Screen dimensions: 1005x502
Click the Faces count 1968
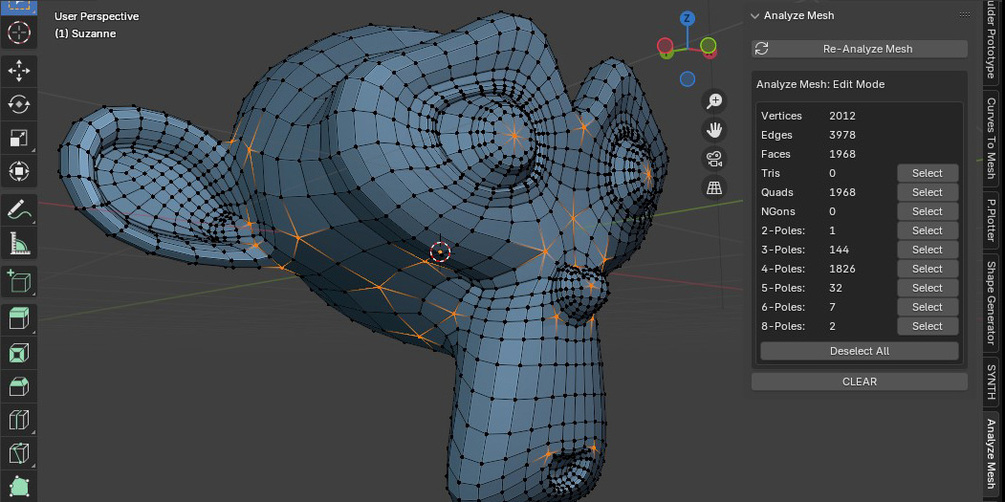tap(842, 154)
